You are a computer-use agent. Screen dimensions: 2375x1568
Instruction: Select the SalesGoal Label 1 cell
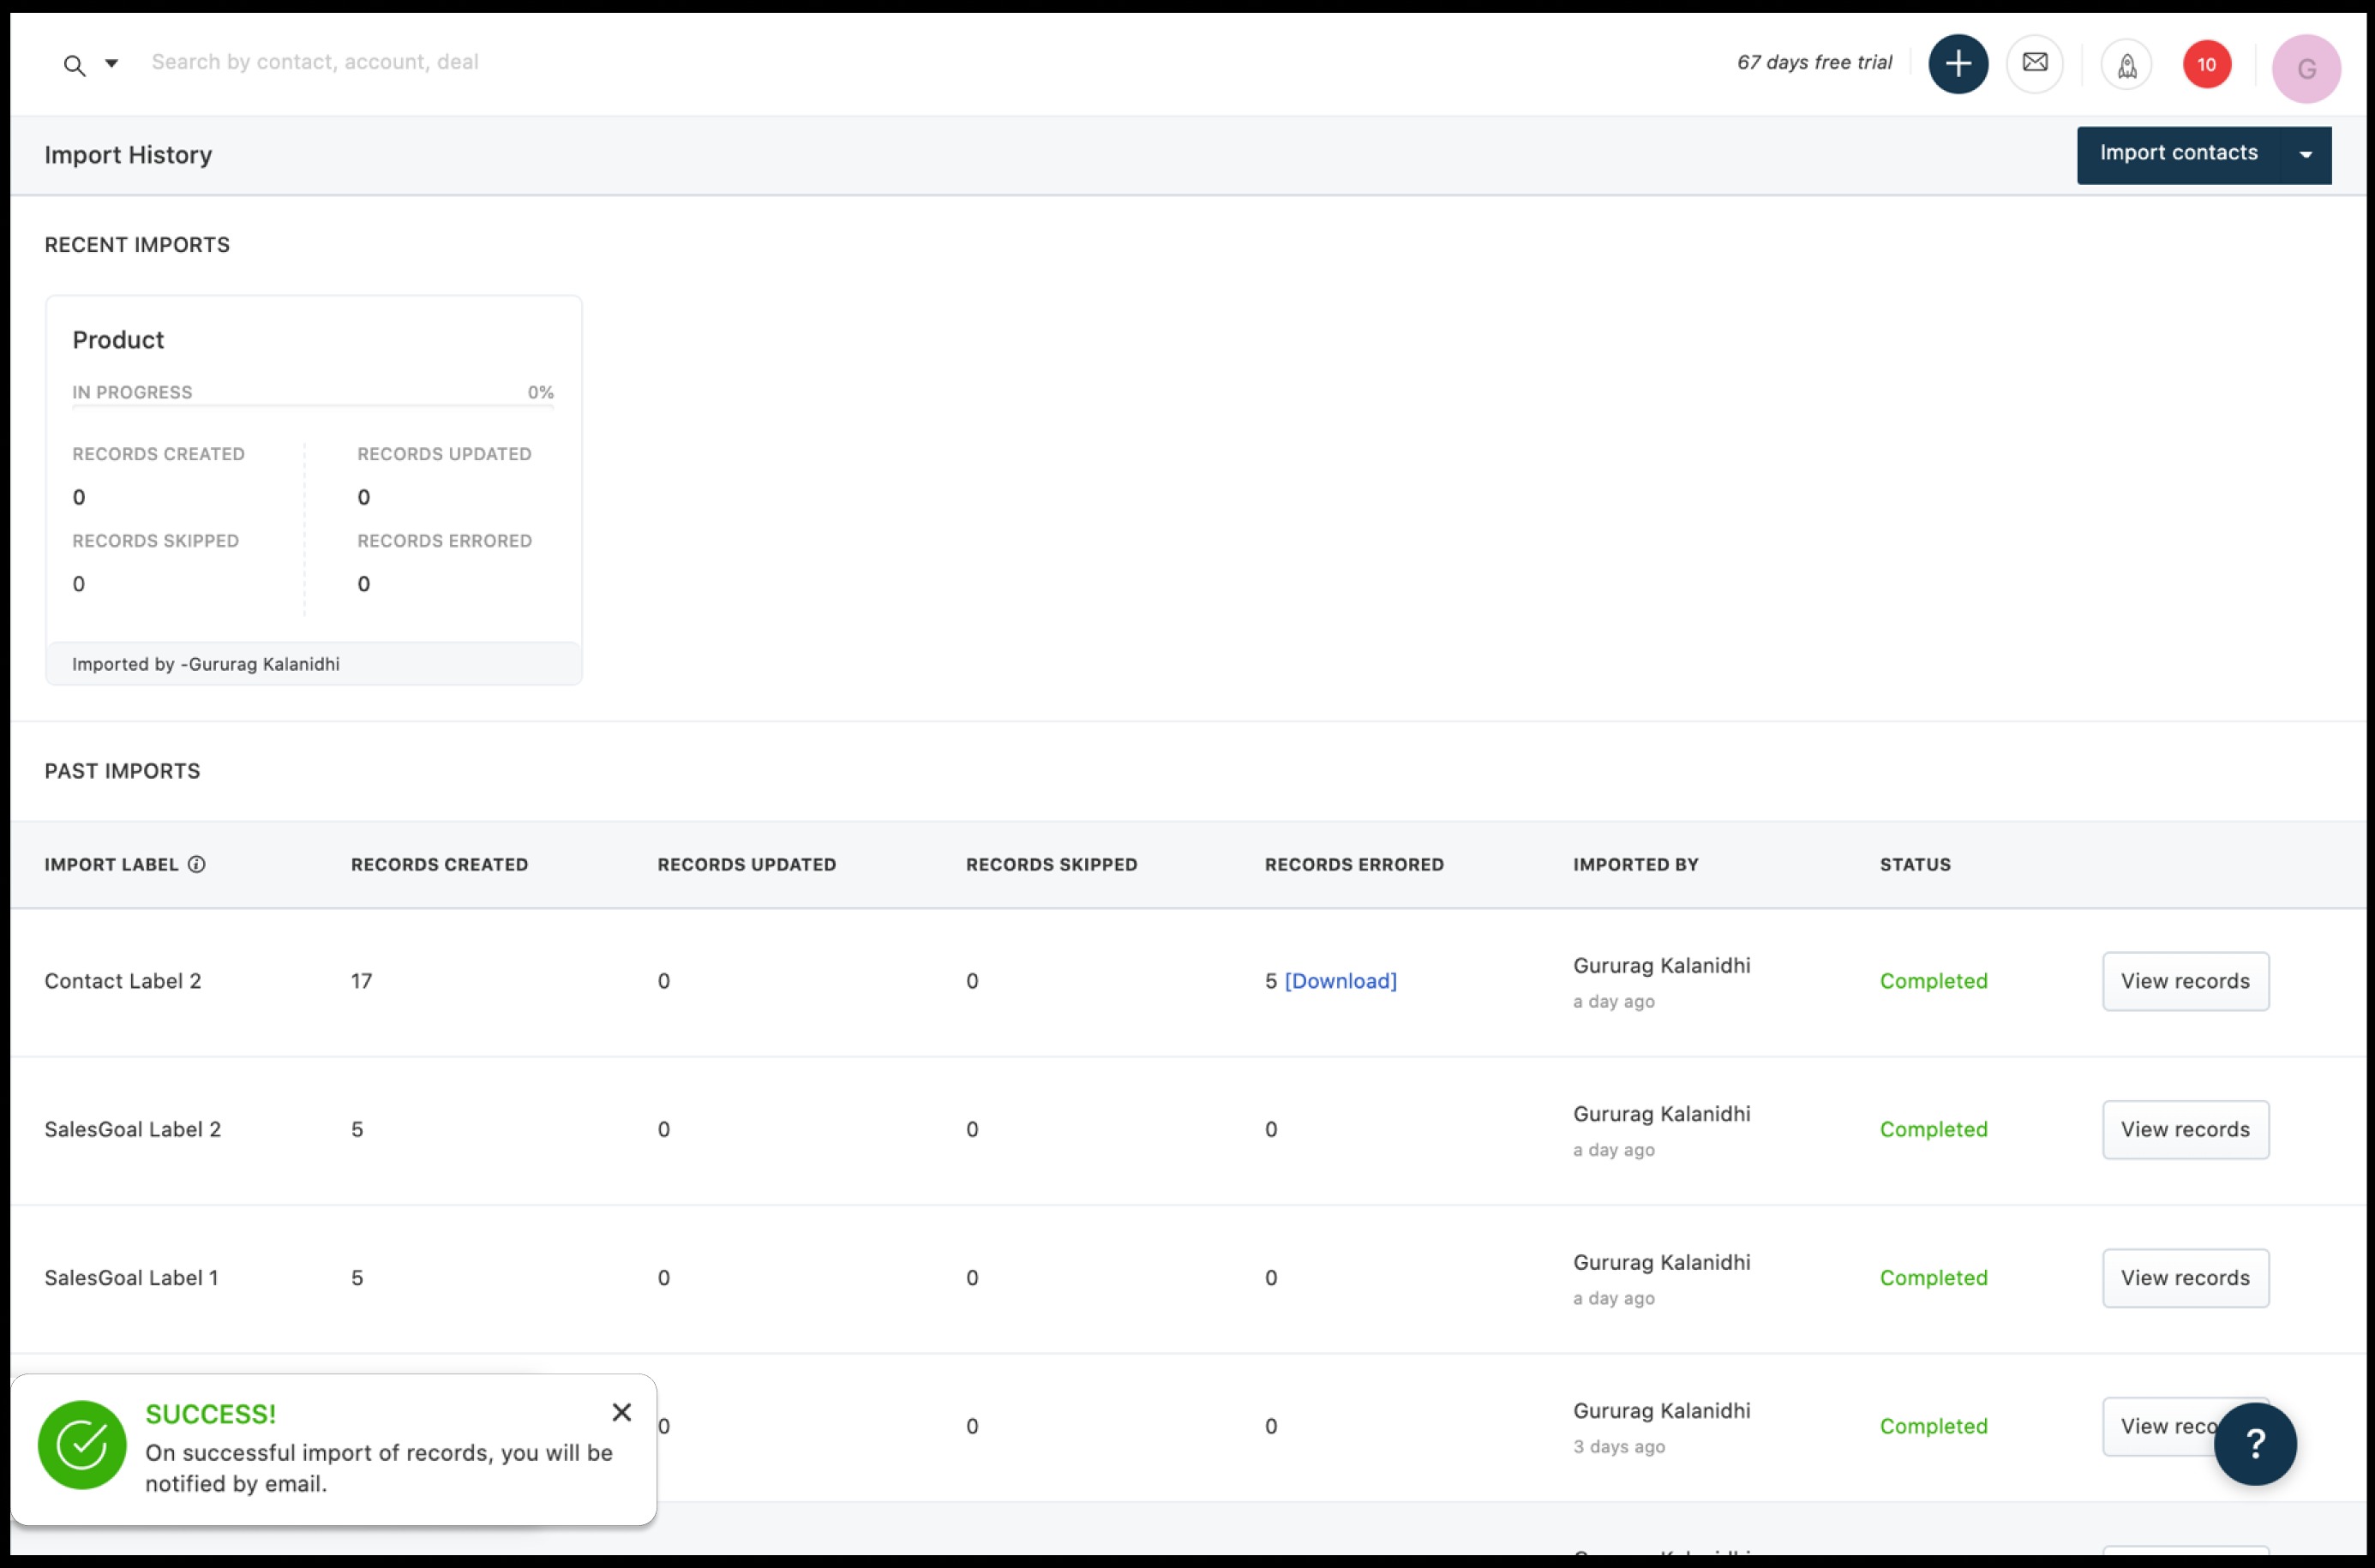131,1277
